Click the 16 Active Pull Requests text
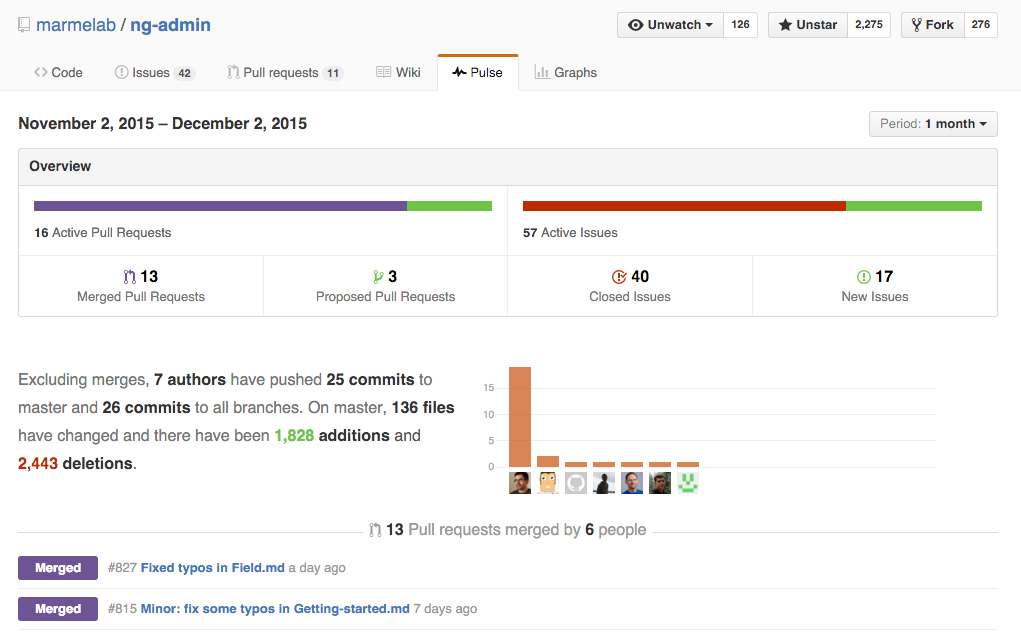This screenshot has height=638, width=1021. 102,232
